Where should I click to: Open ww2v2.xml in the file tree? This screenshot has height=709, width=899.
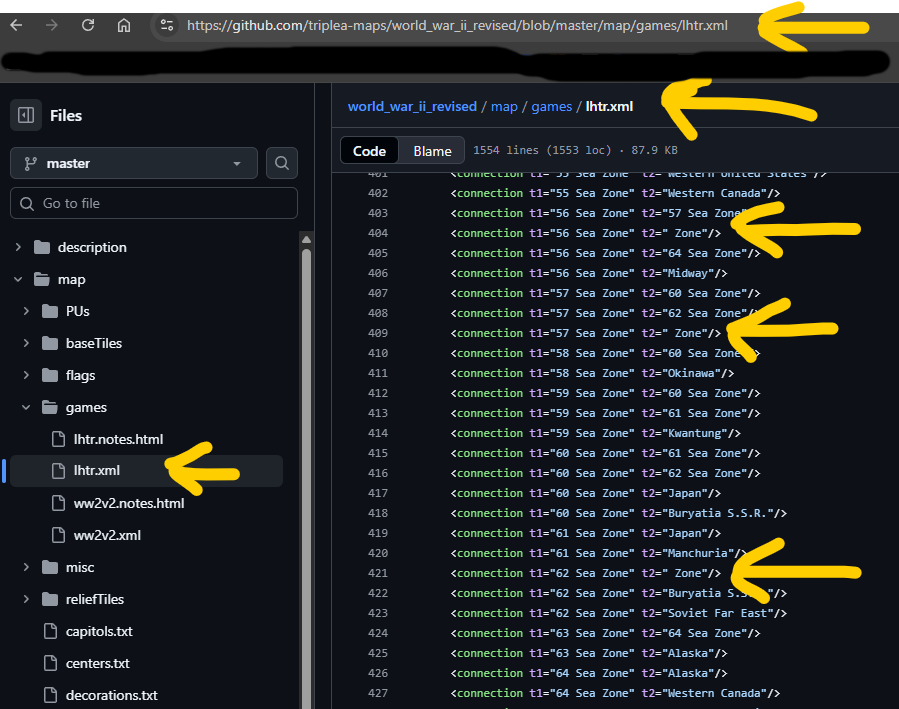click(x=107, y=535)
